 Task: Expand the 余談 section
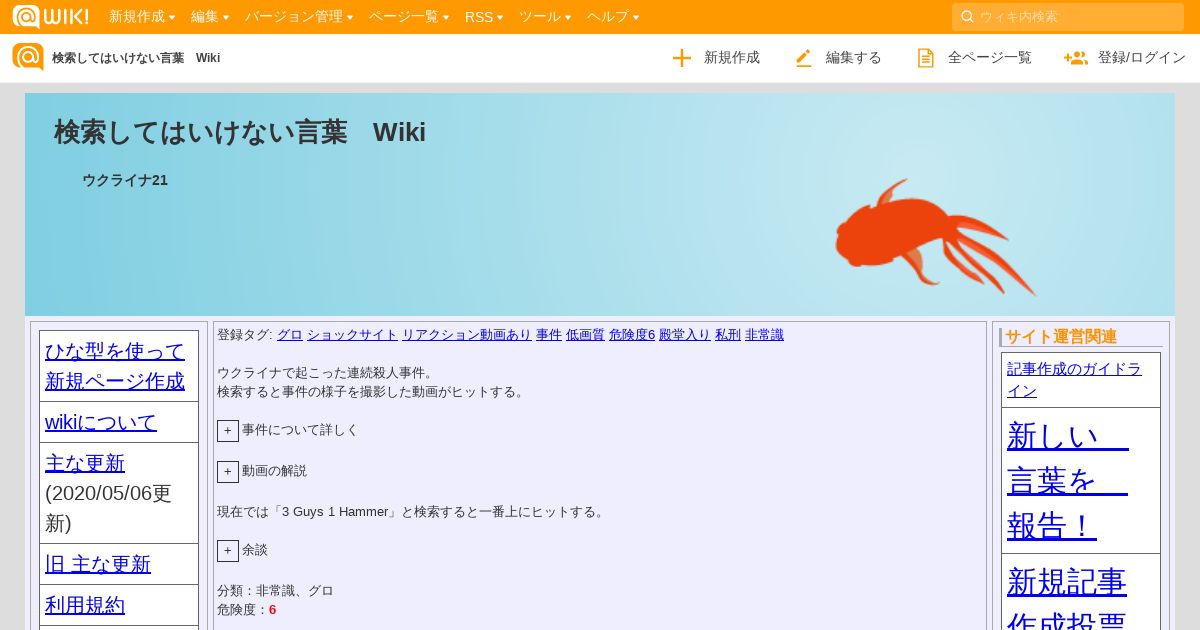[228, 551]
